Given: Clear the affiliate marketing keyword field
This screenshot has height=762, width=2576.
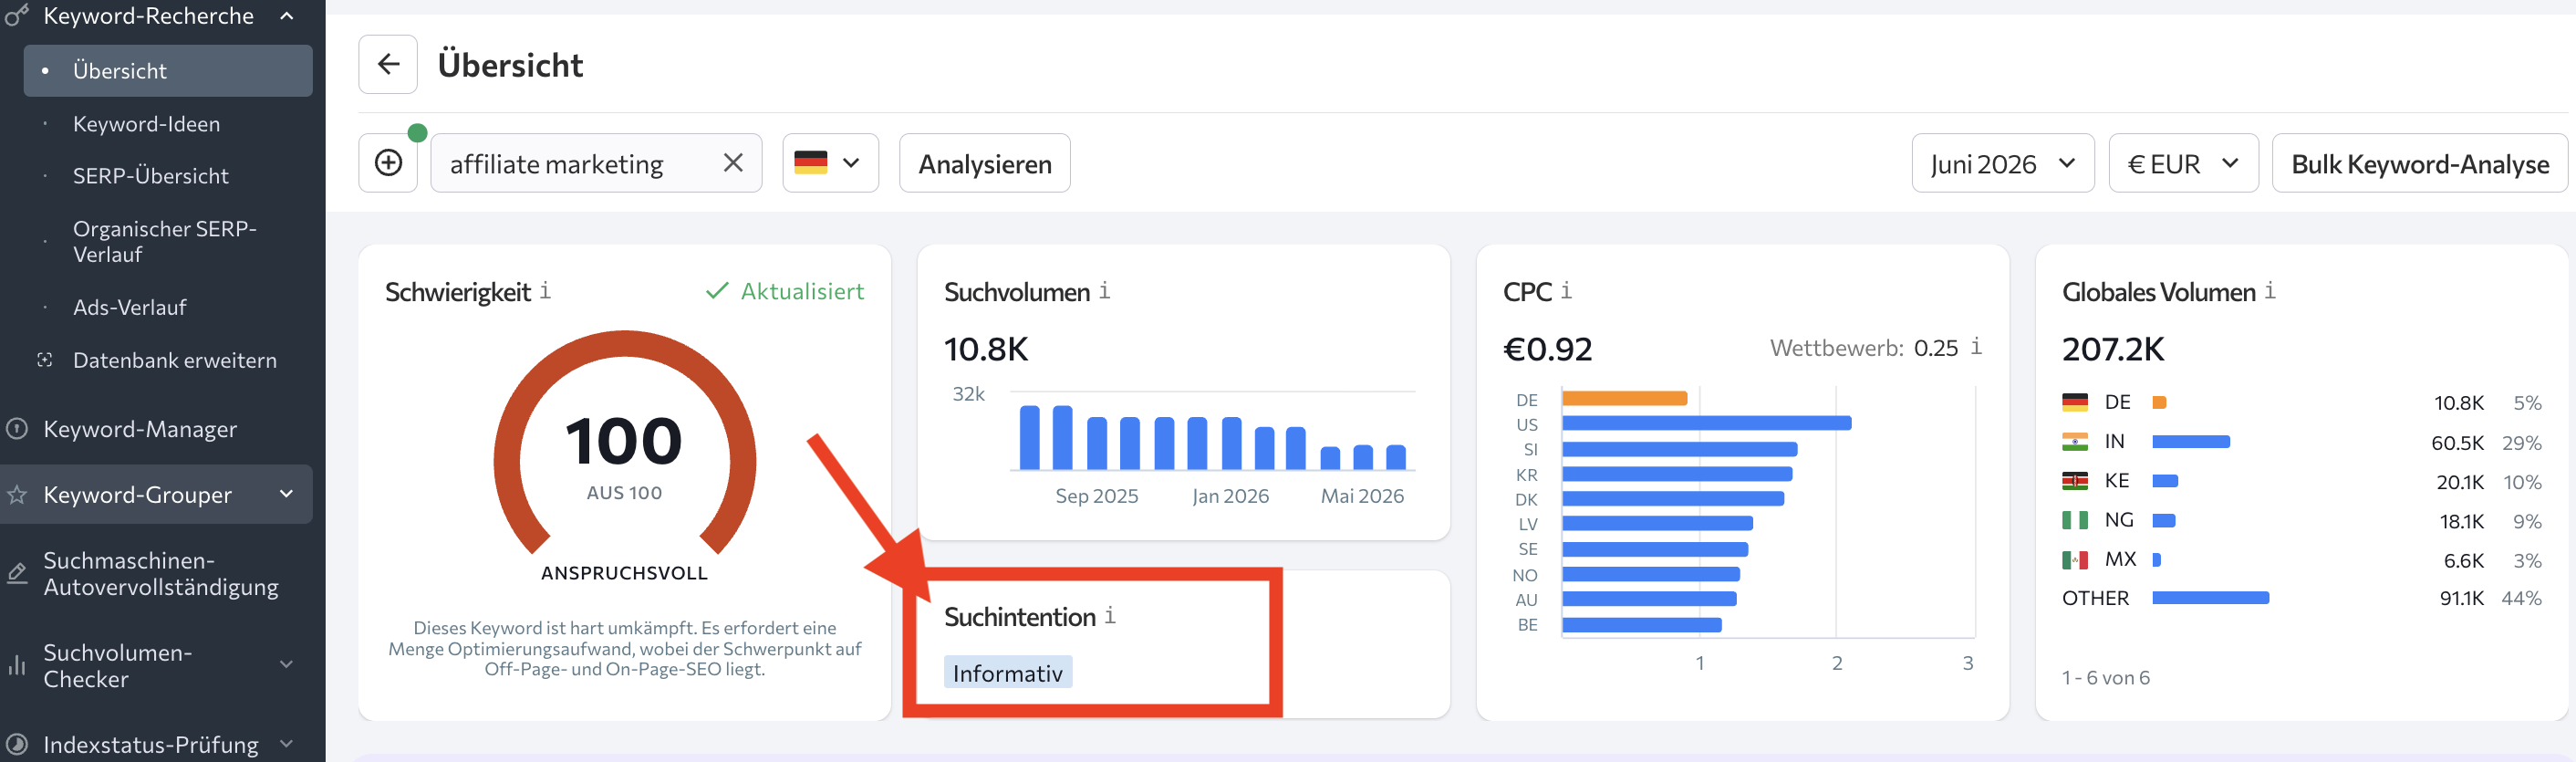Looking at the screenshot, I should pyautogui.click(x=733, y=163).
